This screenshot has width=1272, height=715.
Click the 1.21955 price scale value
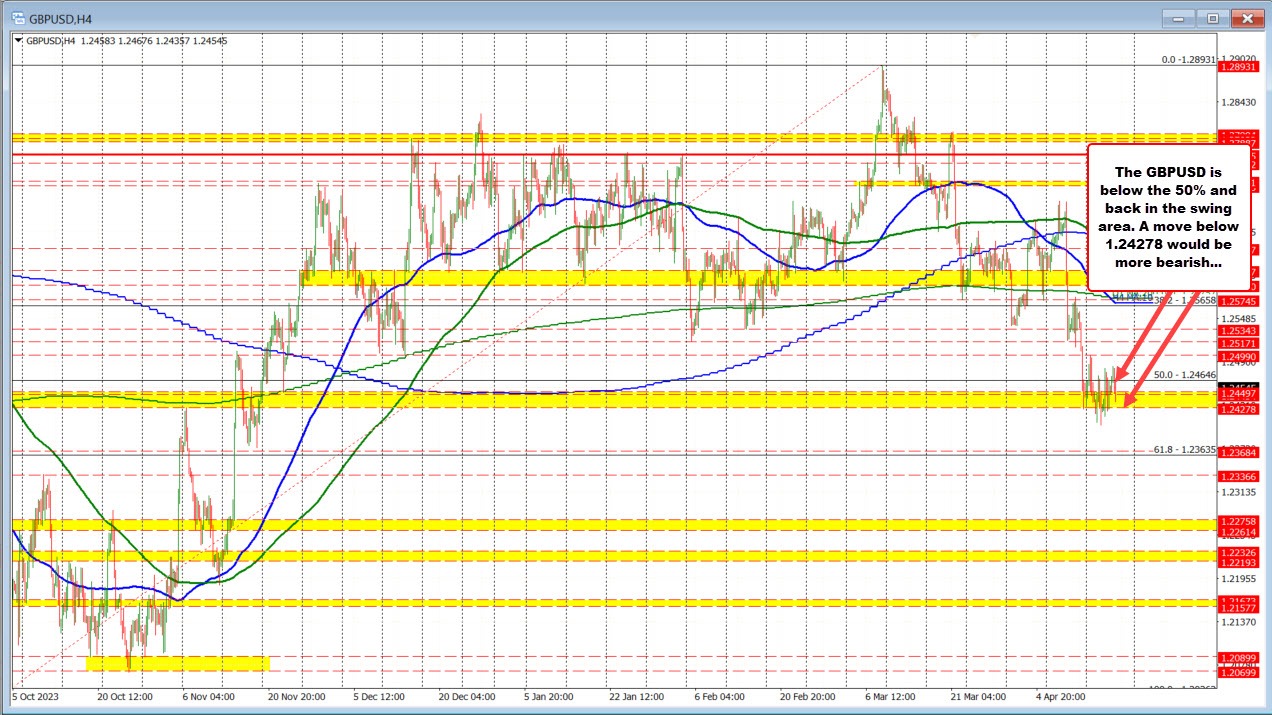[1238, 579]
